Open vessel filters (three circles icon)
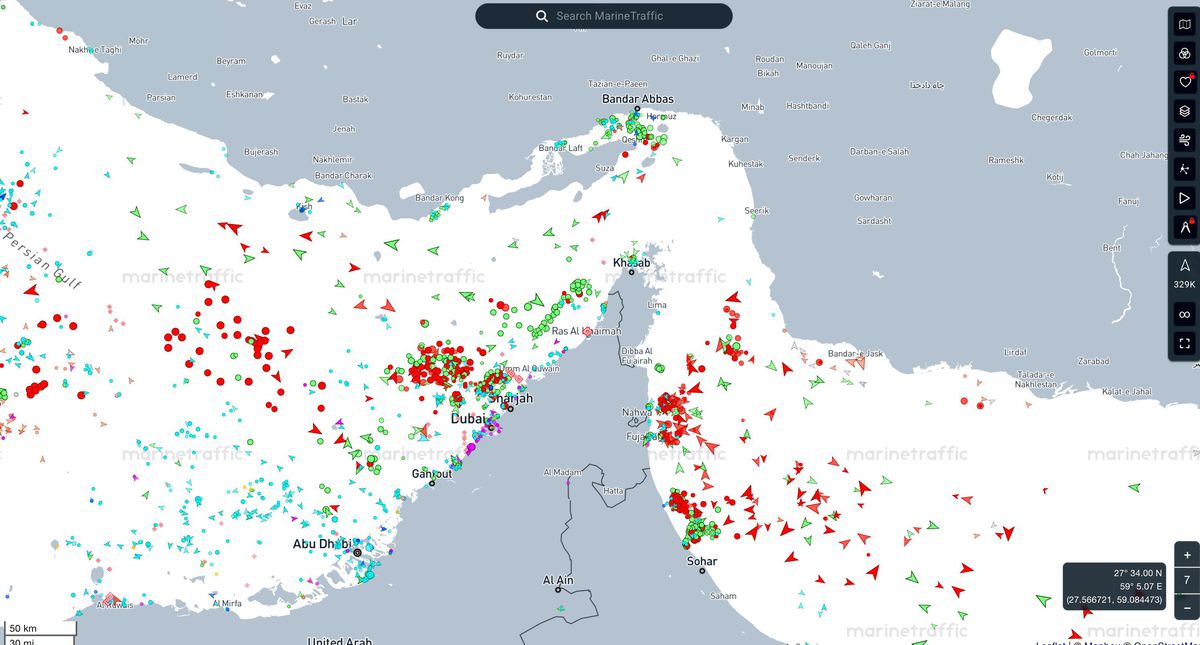Screen dimensions: 1200x645 [x=1184, y=53]
